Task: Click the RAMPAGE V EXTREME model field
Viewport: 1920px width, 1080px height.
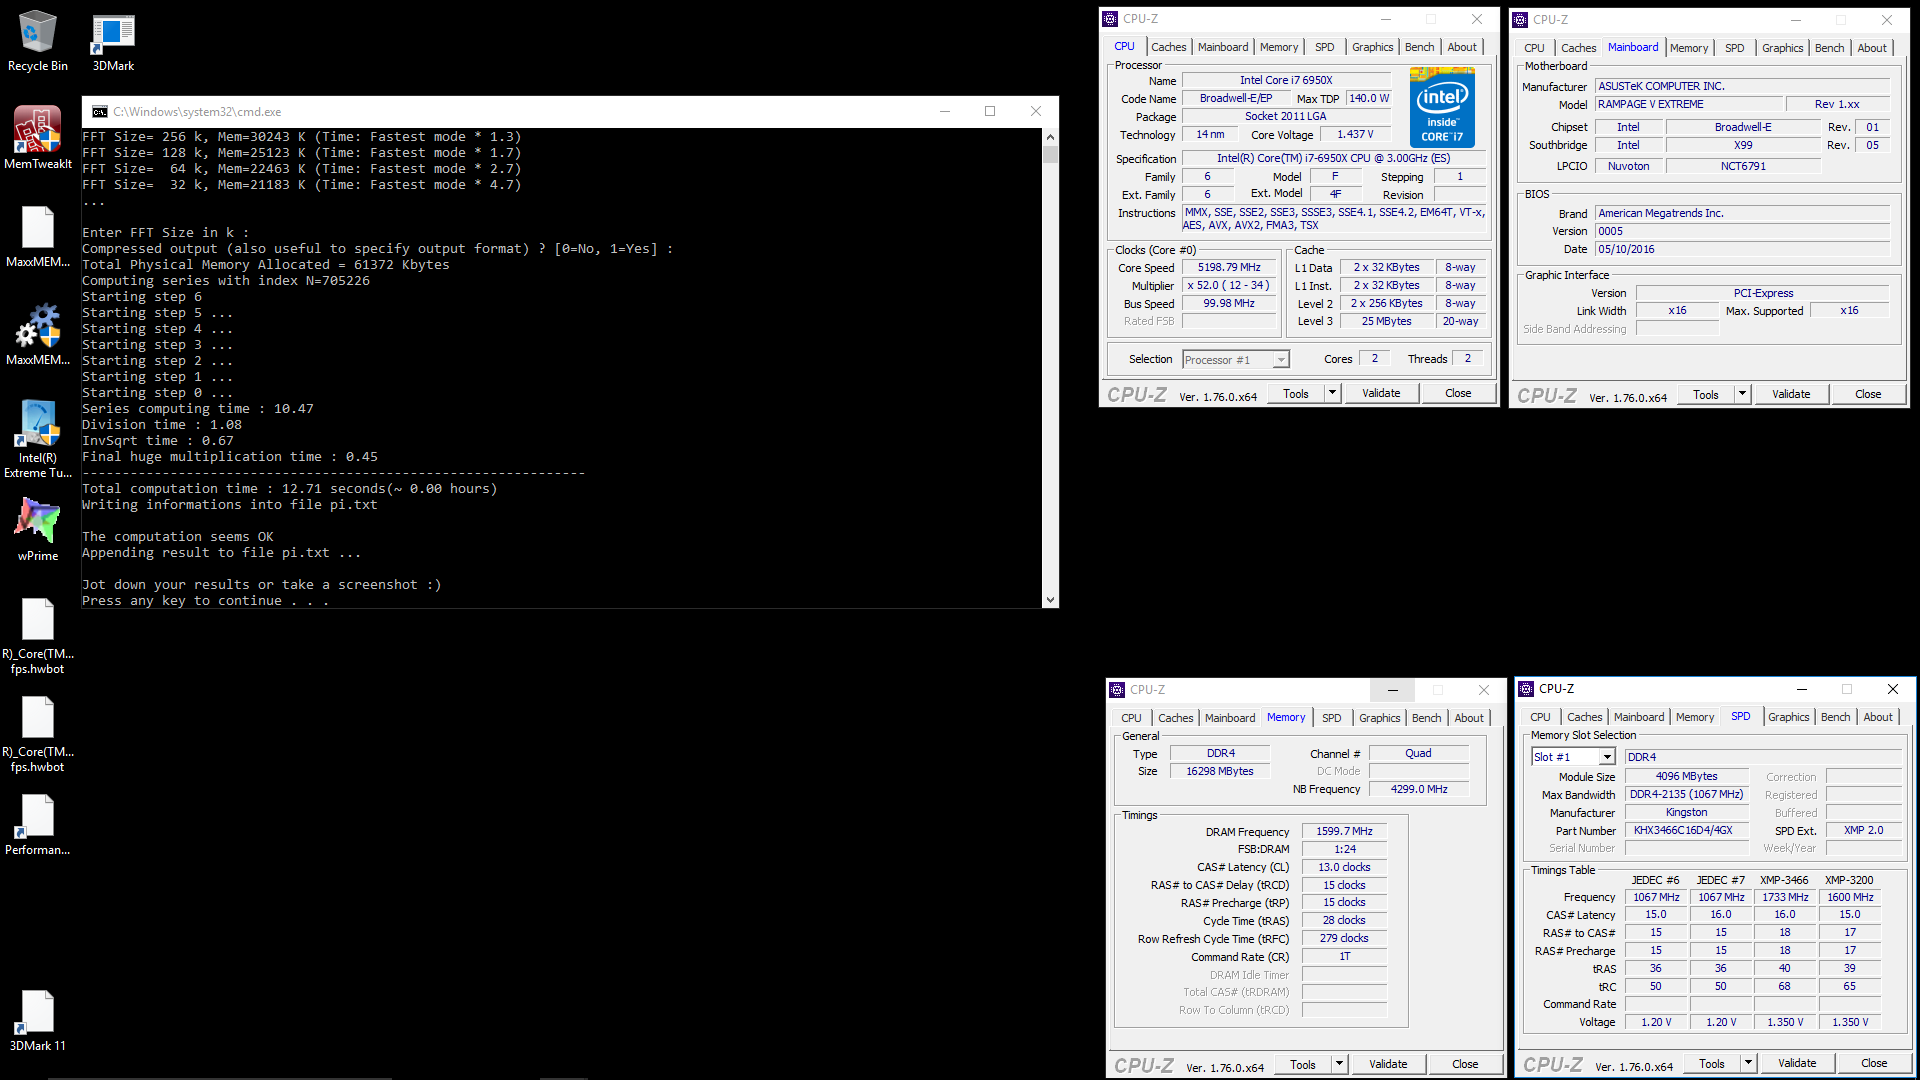Action: (x=1689, y=105)
